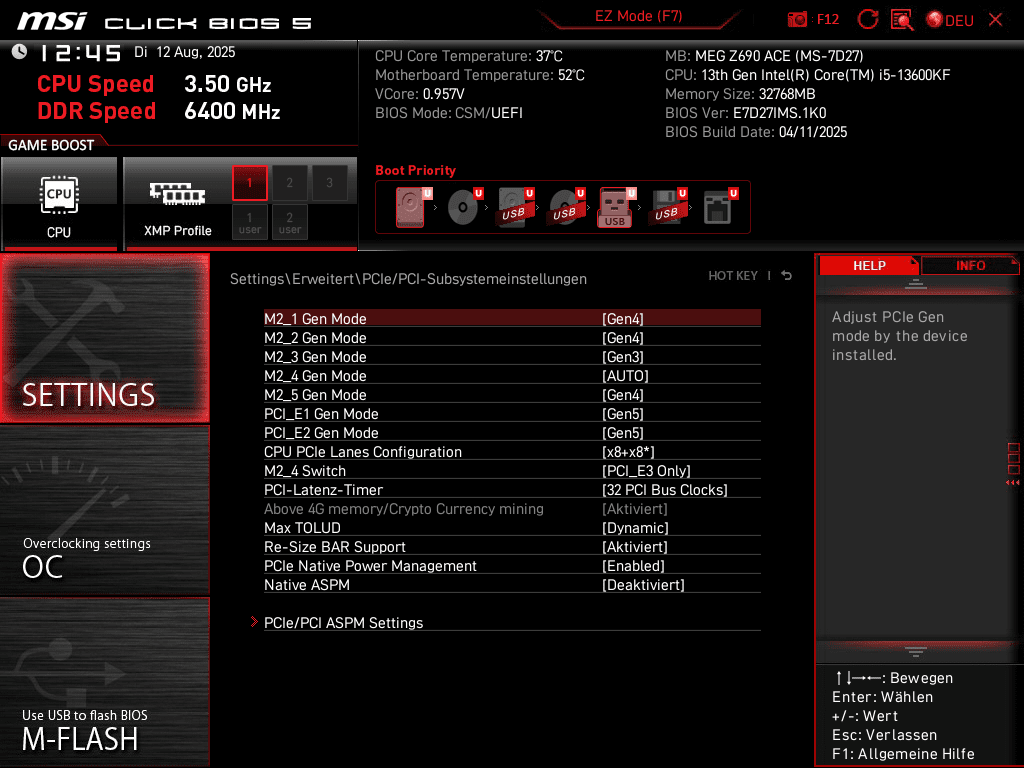Select XMP profile 3

(x=329, y=183)
